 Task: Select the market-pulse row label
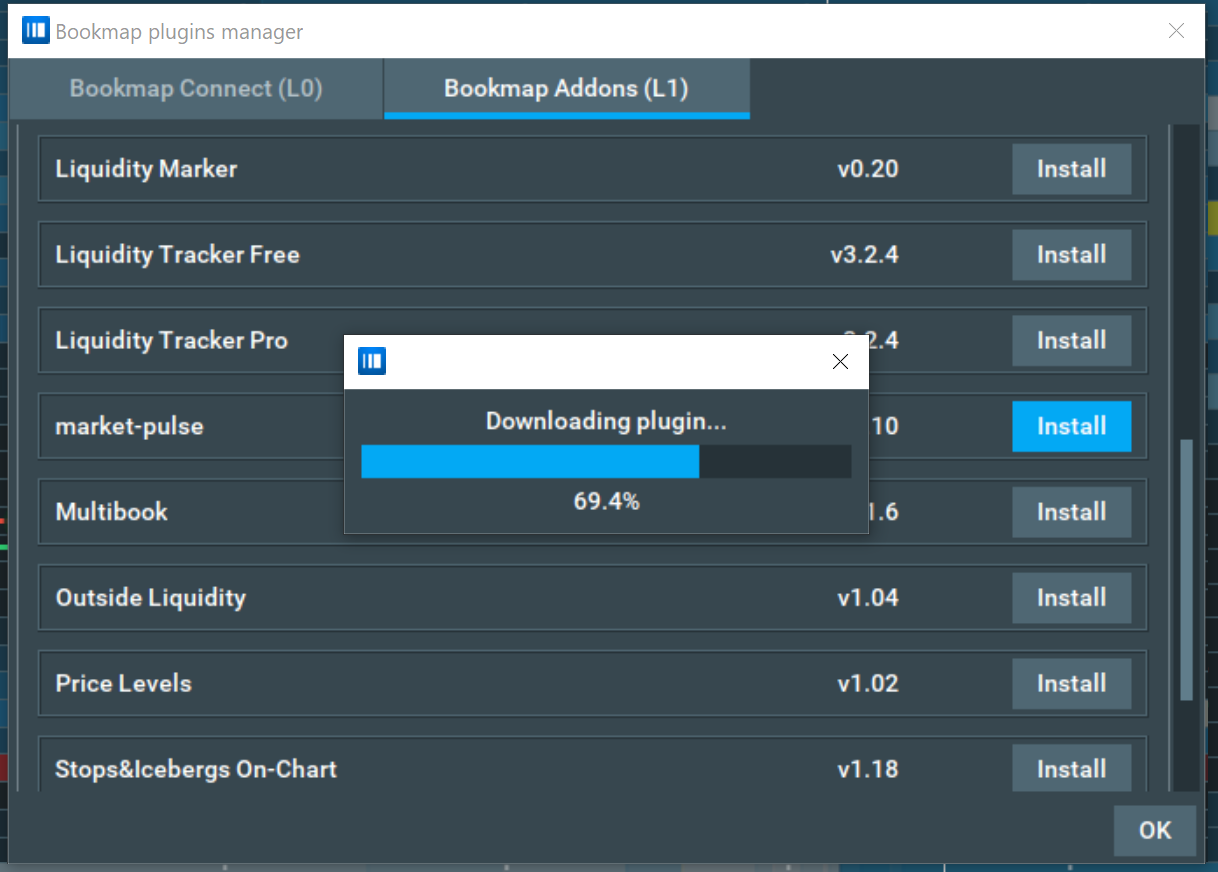(x=129, y=427)
